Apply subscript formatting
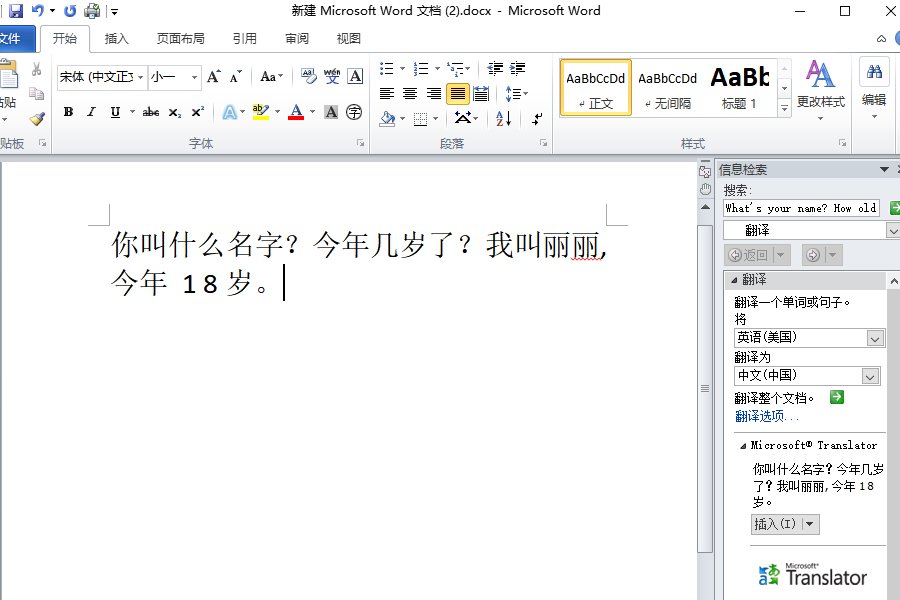 [173, 112]
